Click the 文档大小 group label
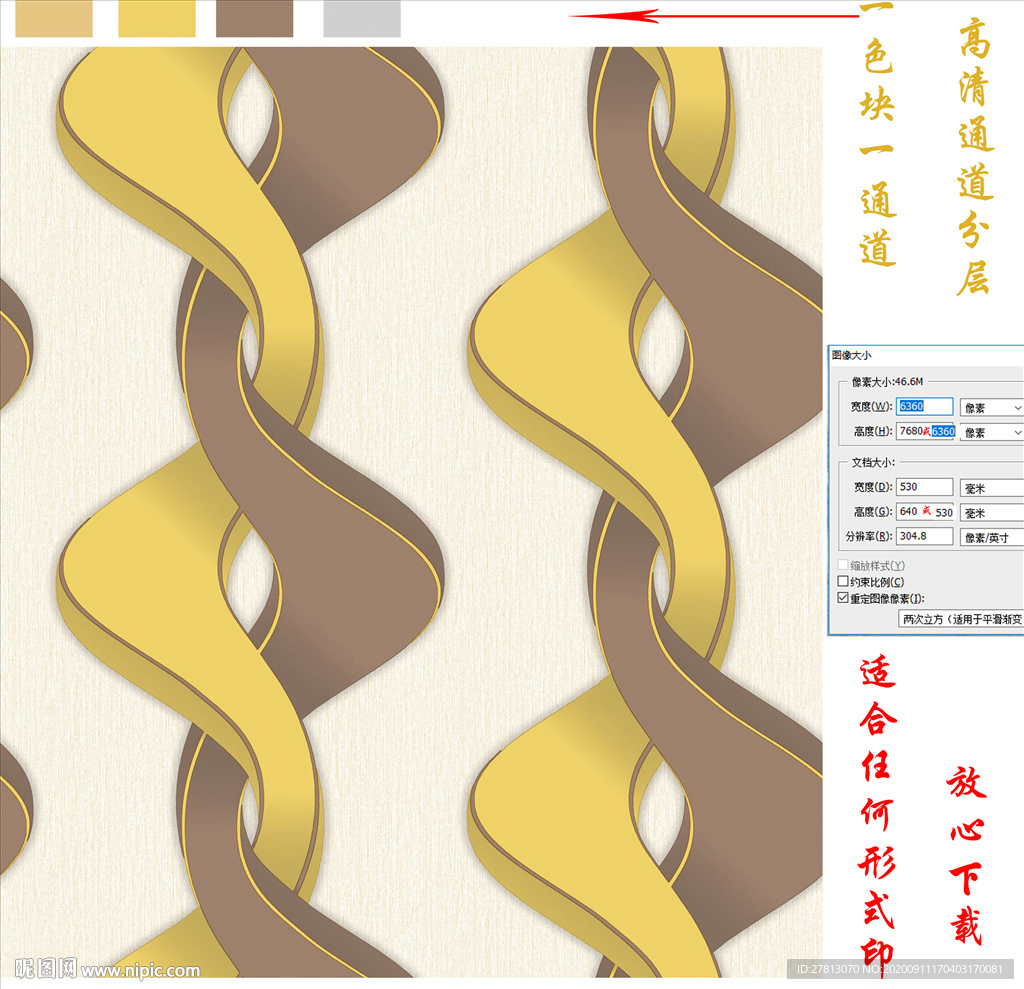 (872, 462)
